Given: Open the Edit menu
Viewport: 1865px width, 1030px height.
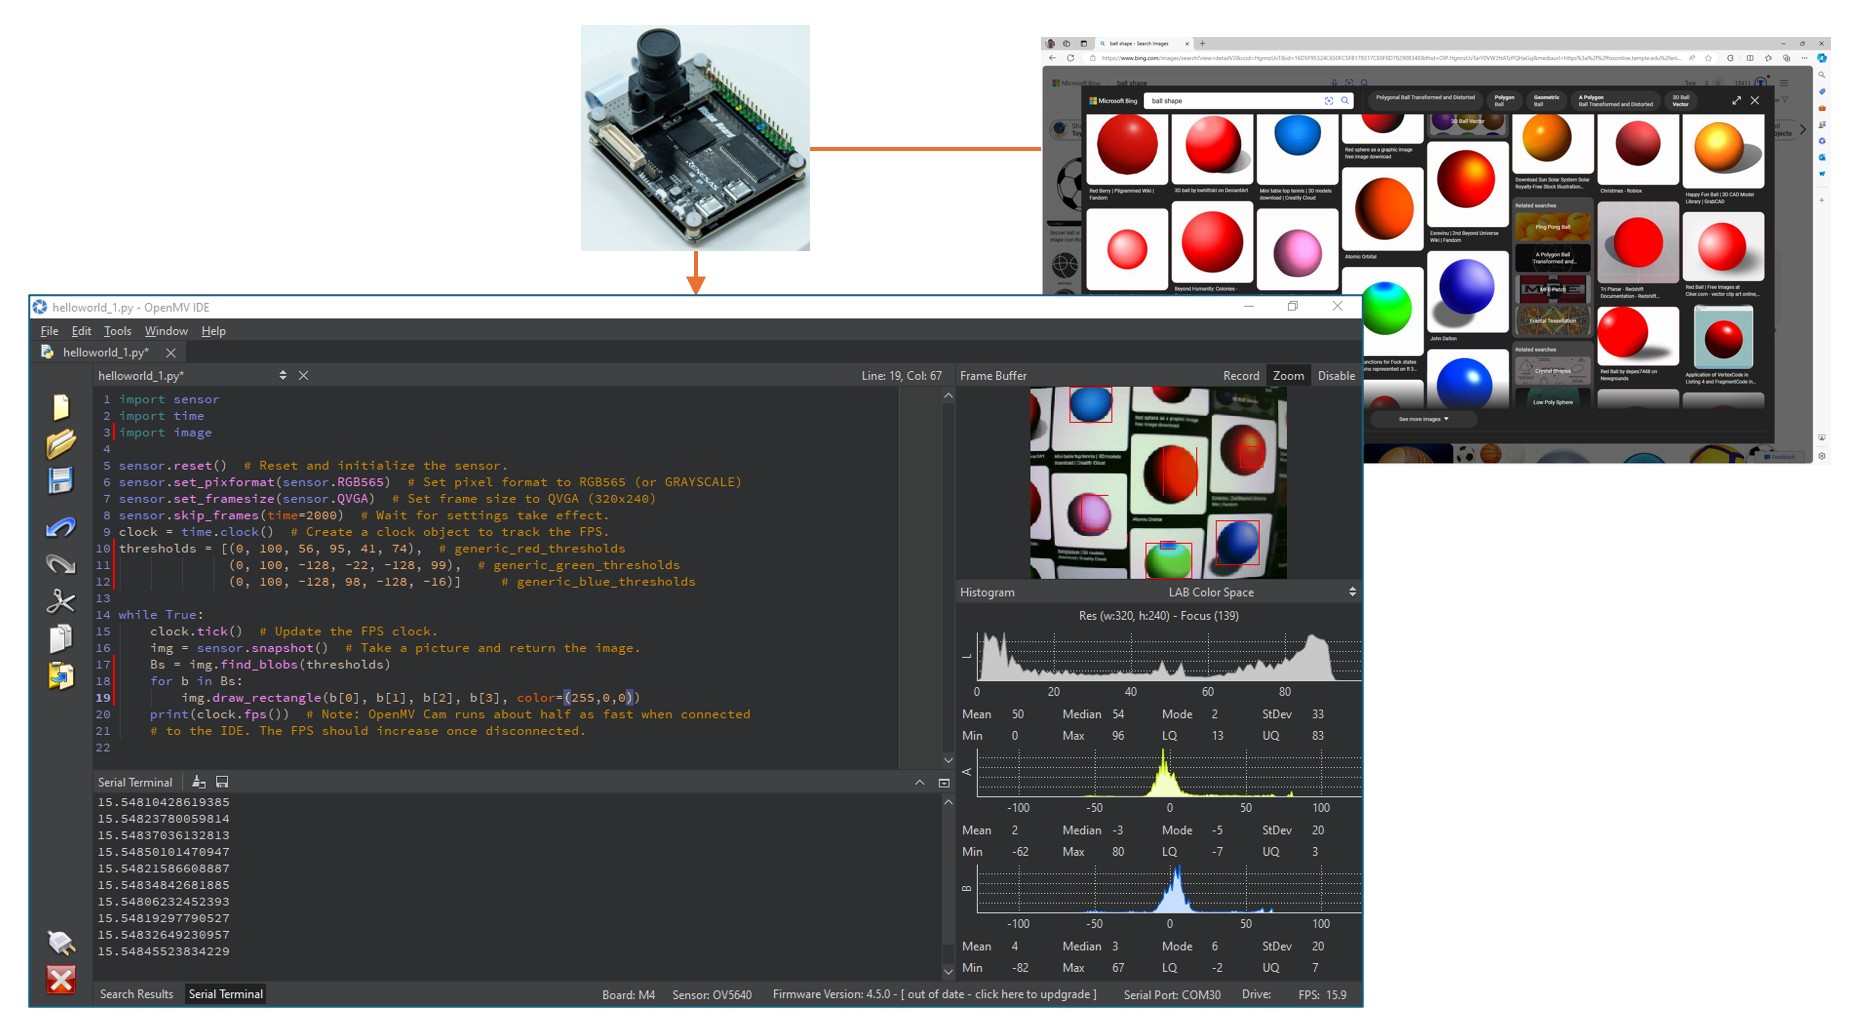Looking at the screenshot, I should (x=81, y=331).
